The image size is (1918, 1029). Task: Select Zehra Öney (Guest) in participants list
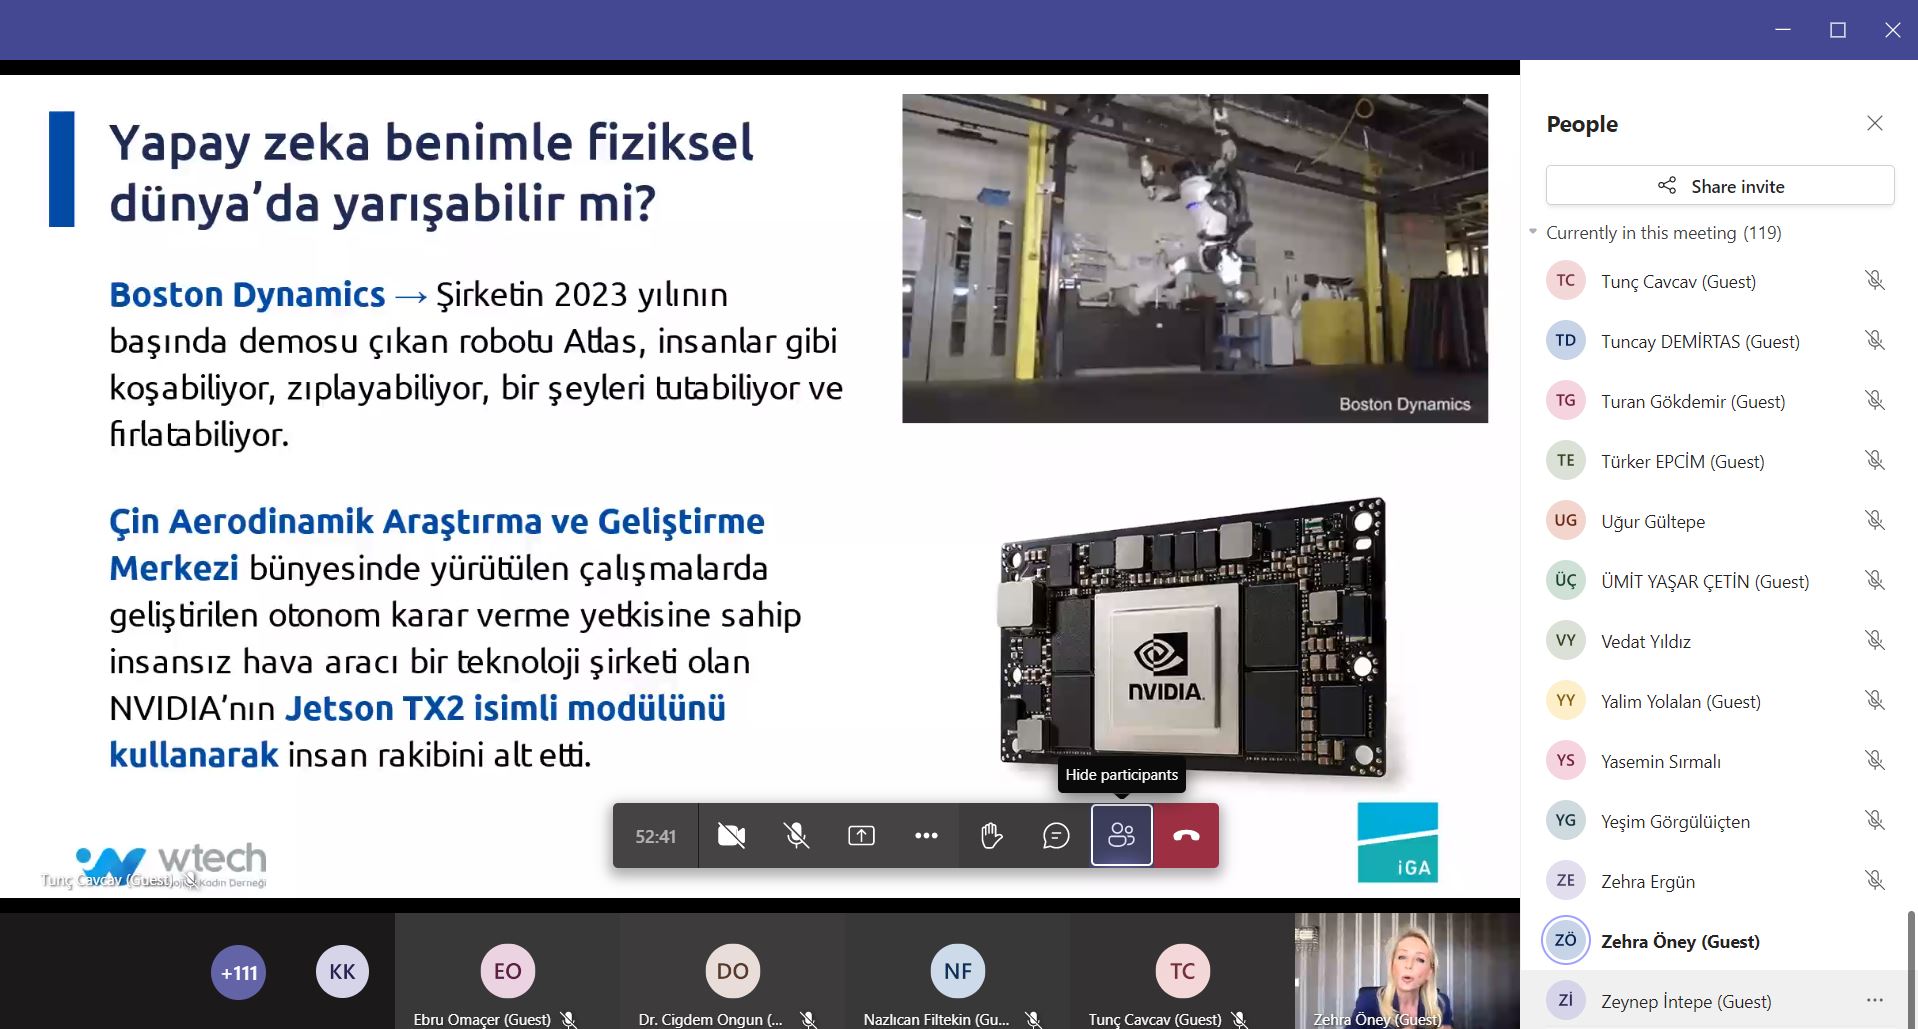(x=1680, y=941)
